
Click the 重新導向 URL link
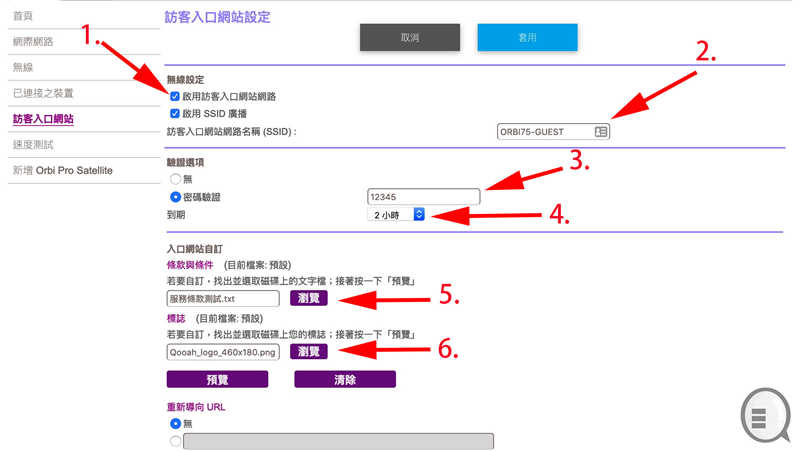click(x=196, y=407)
